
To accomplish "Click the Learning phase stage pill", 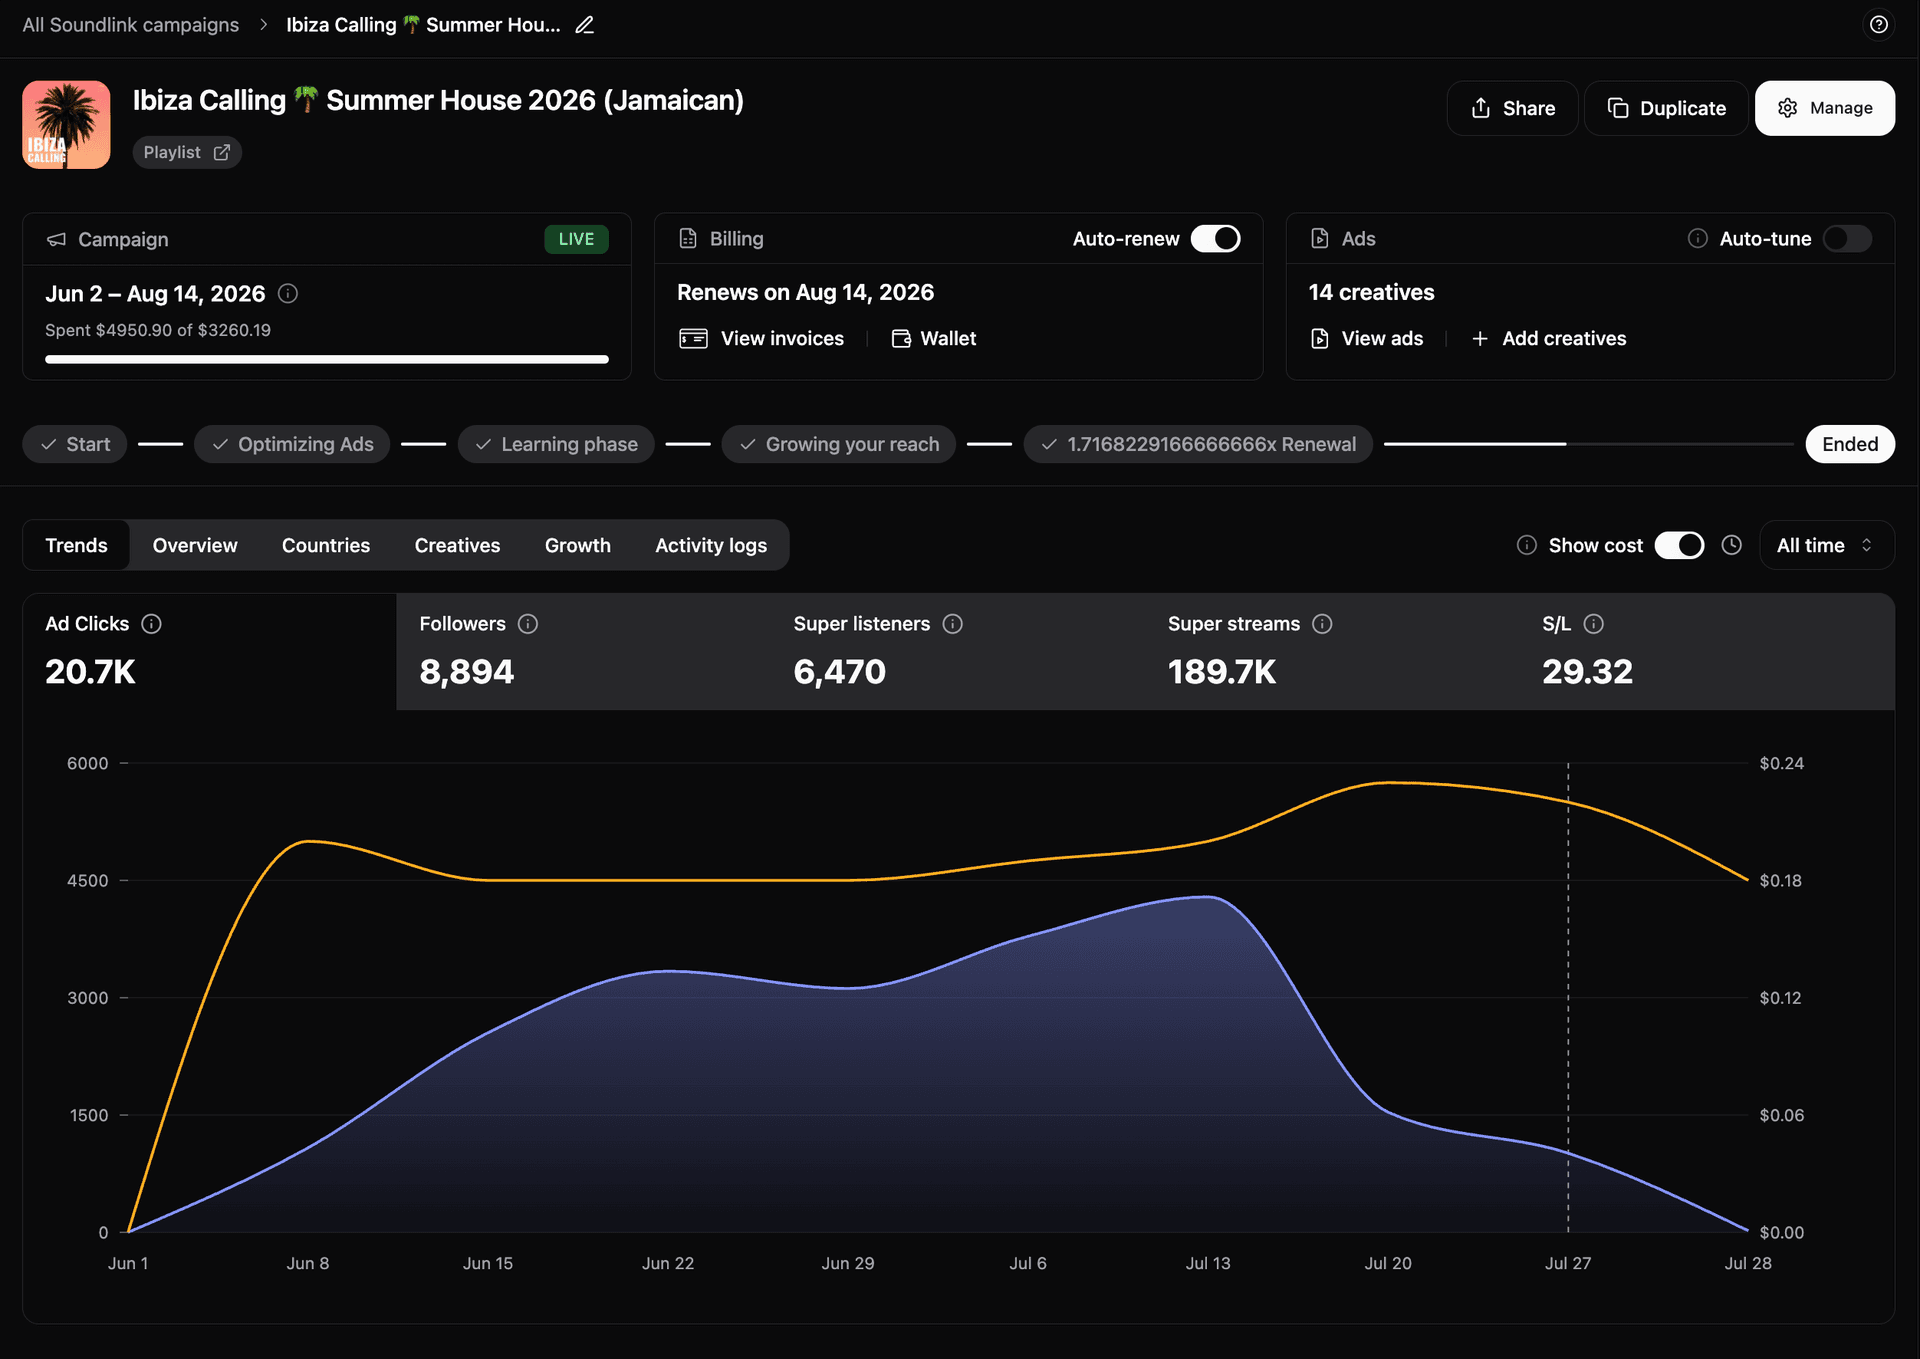I will (x=556, y=444).
